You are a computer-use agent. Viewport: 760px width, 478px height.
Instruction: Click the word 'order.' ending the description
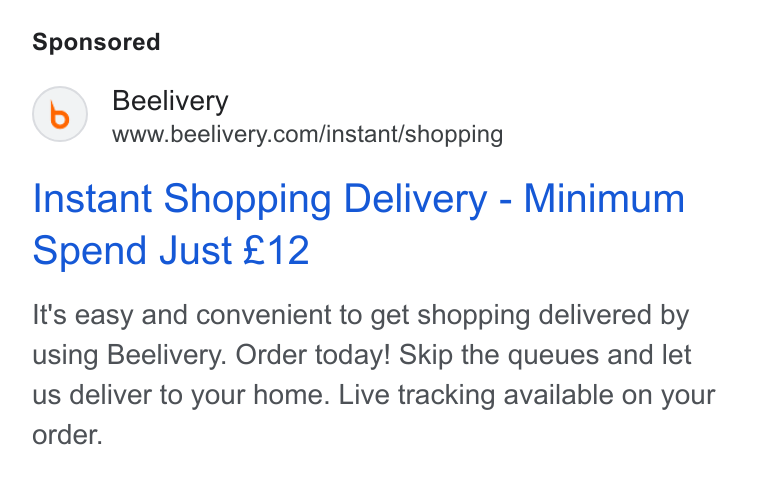(67, 435)
